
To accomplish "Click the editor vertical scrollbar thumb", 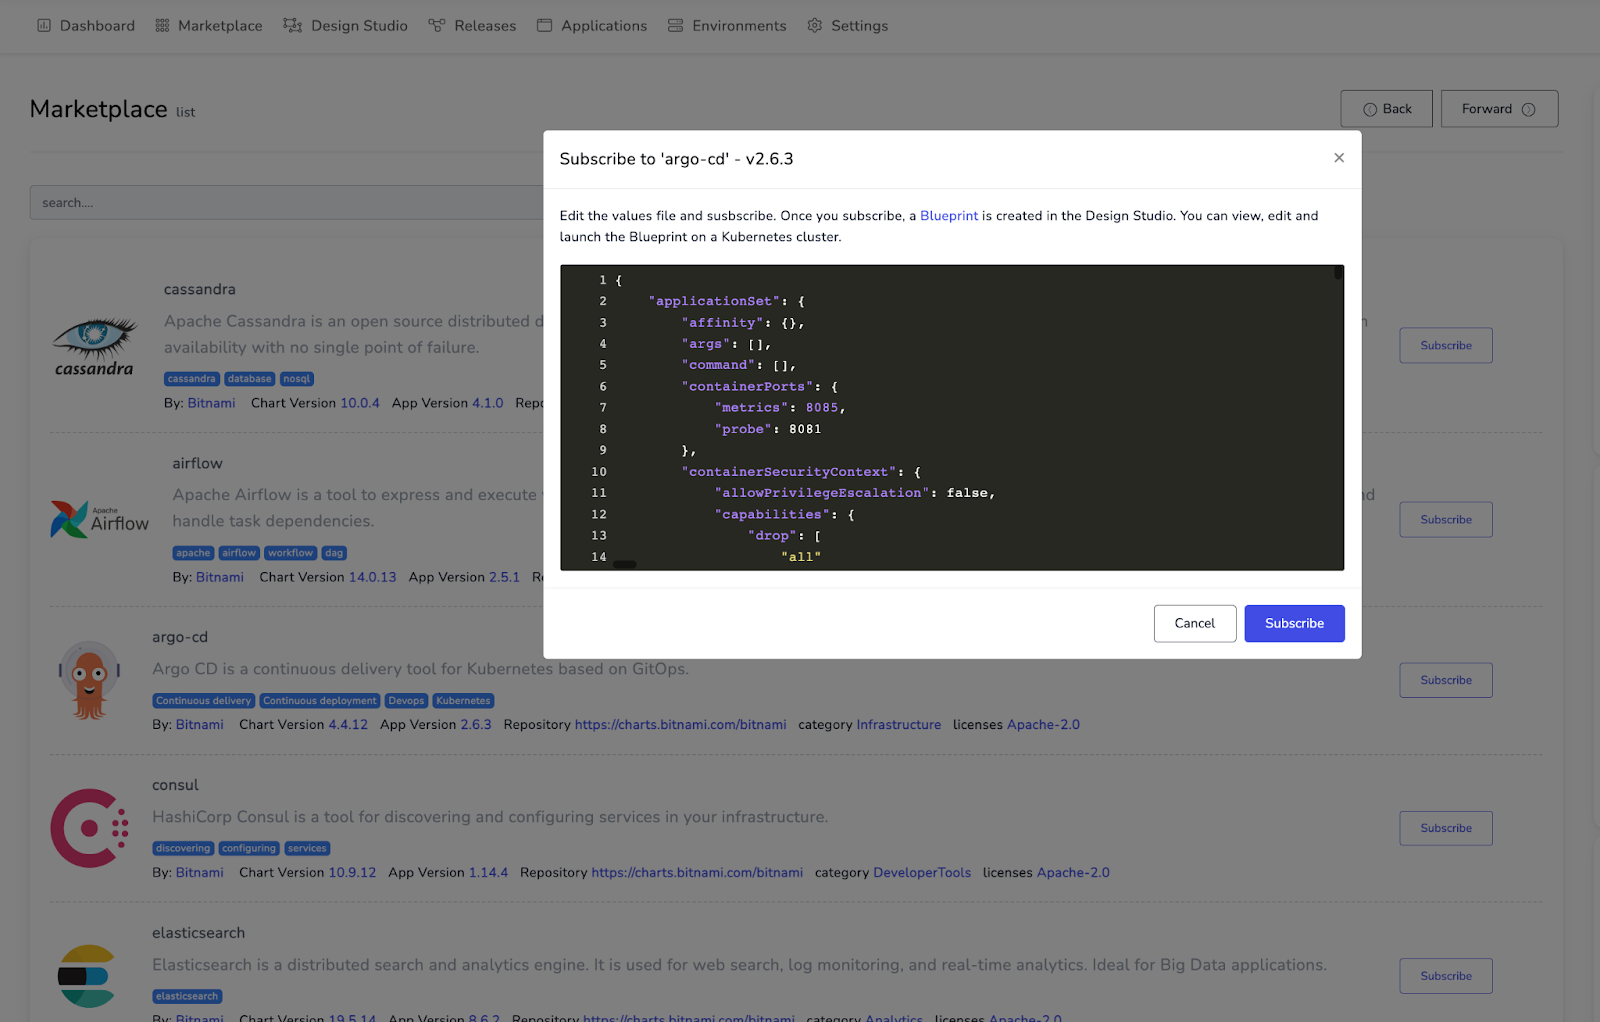I will tap(1338, 272).
